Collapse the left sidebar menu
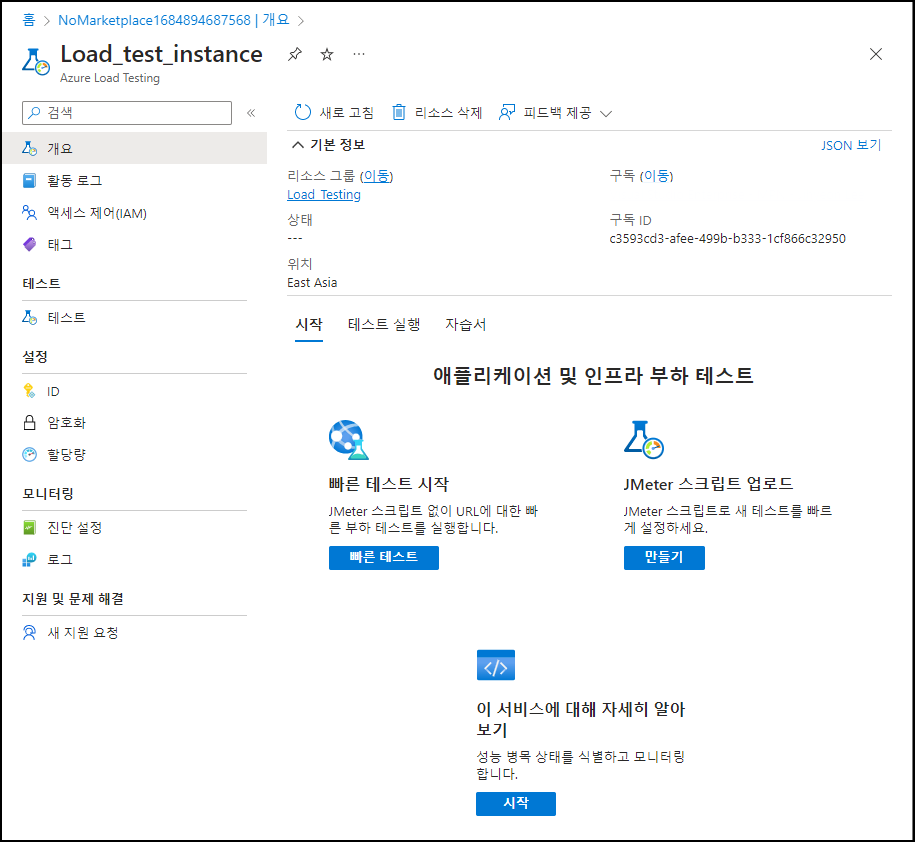Viewport: 915px width, 842px height. coord(251,113)
